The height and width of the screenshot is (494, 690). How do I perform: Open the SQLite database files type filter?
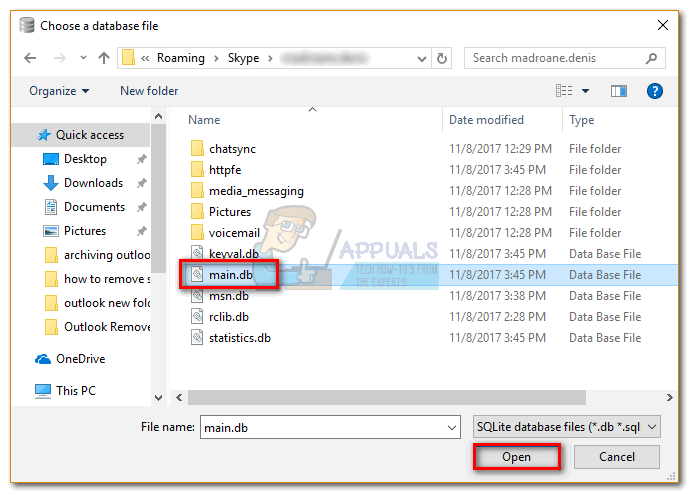tap(567, 427)
